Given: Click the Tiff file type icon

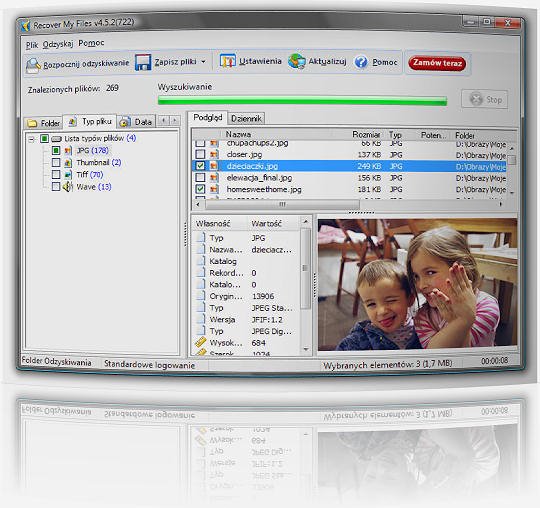Looking at the screenshot, I should (x=68, y=175).
